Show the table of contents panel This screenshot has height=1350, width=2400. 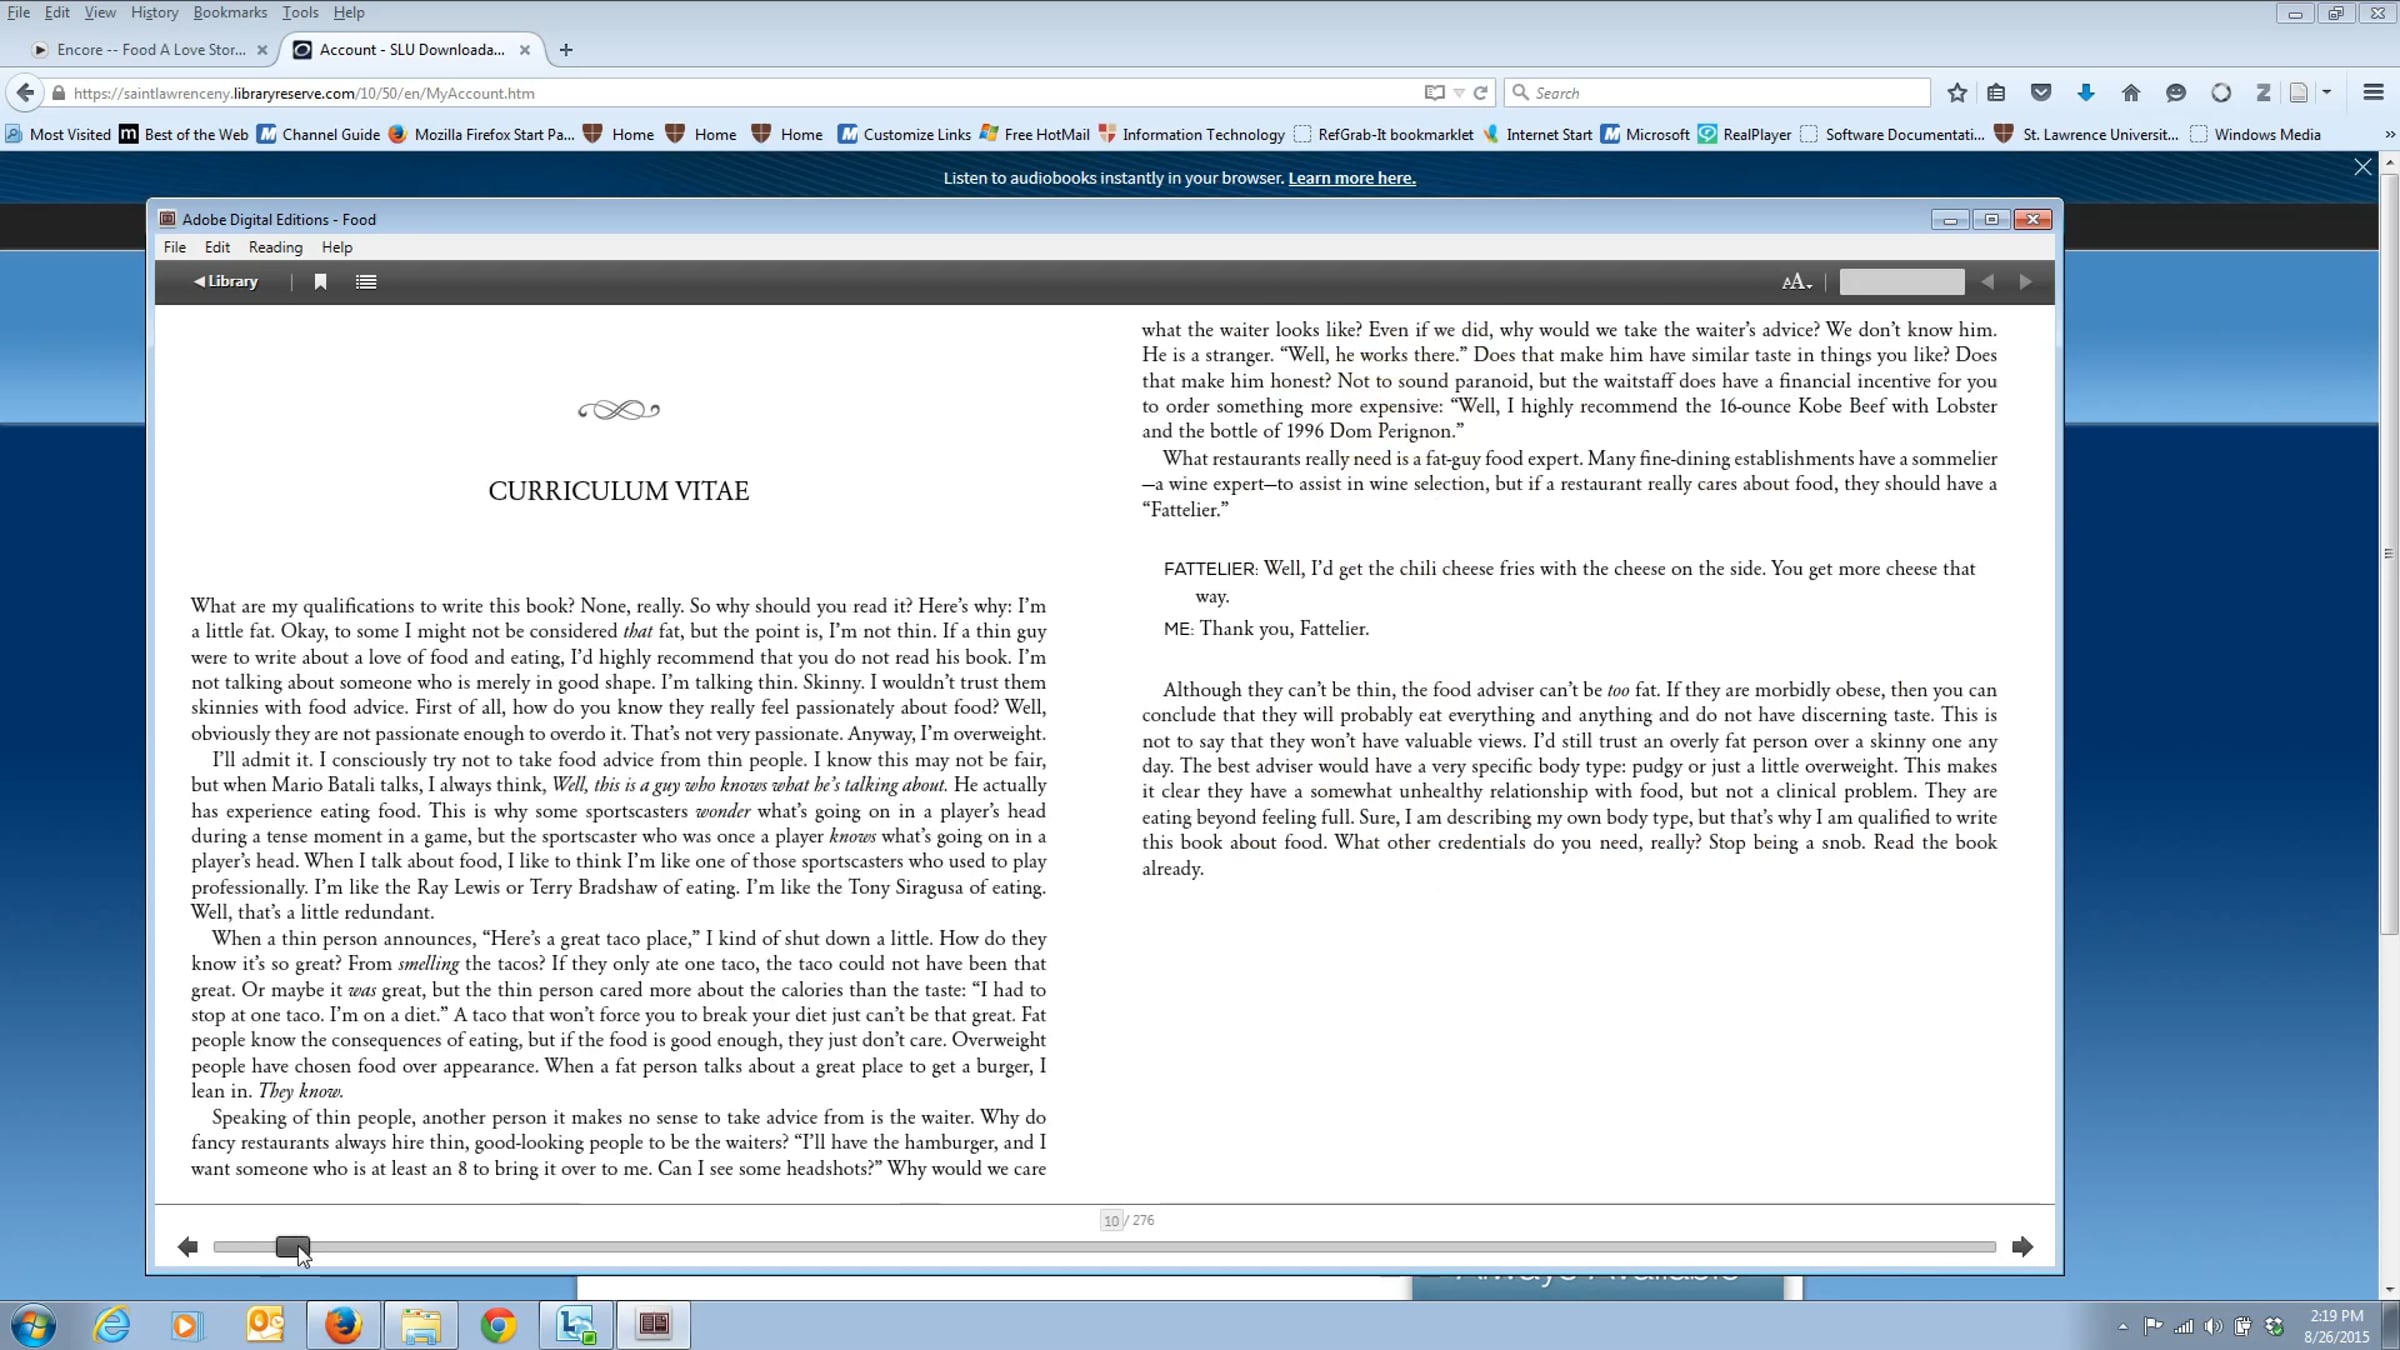pos(366,282)
